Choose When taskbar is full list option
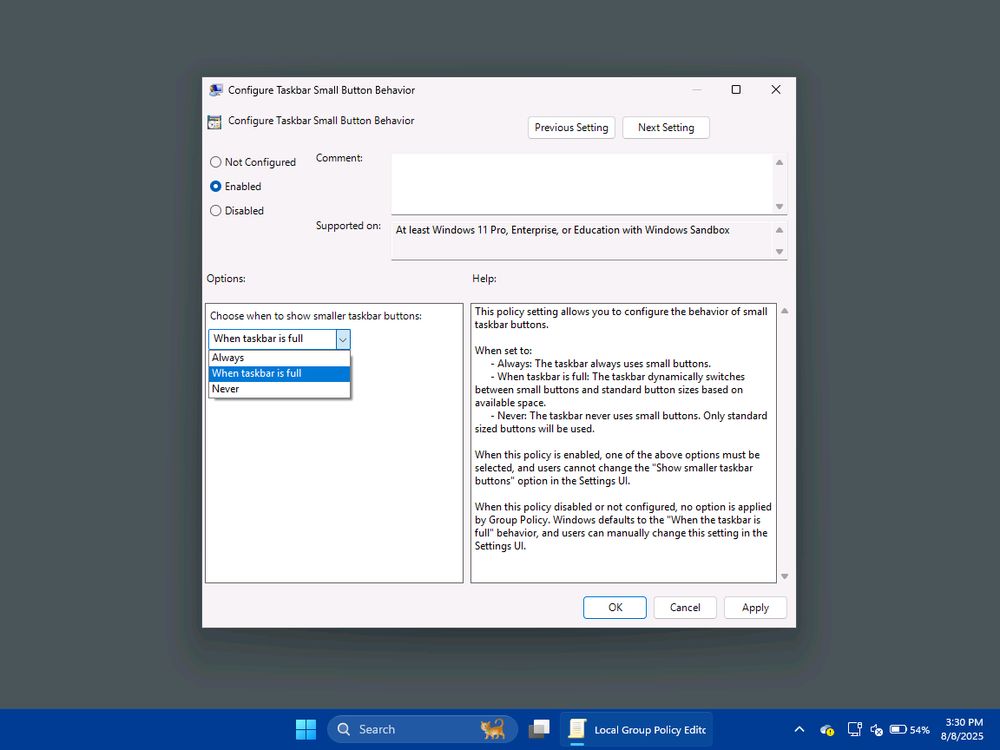This screenshot has width=1000, height=750. point(279,373)
